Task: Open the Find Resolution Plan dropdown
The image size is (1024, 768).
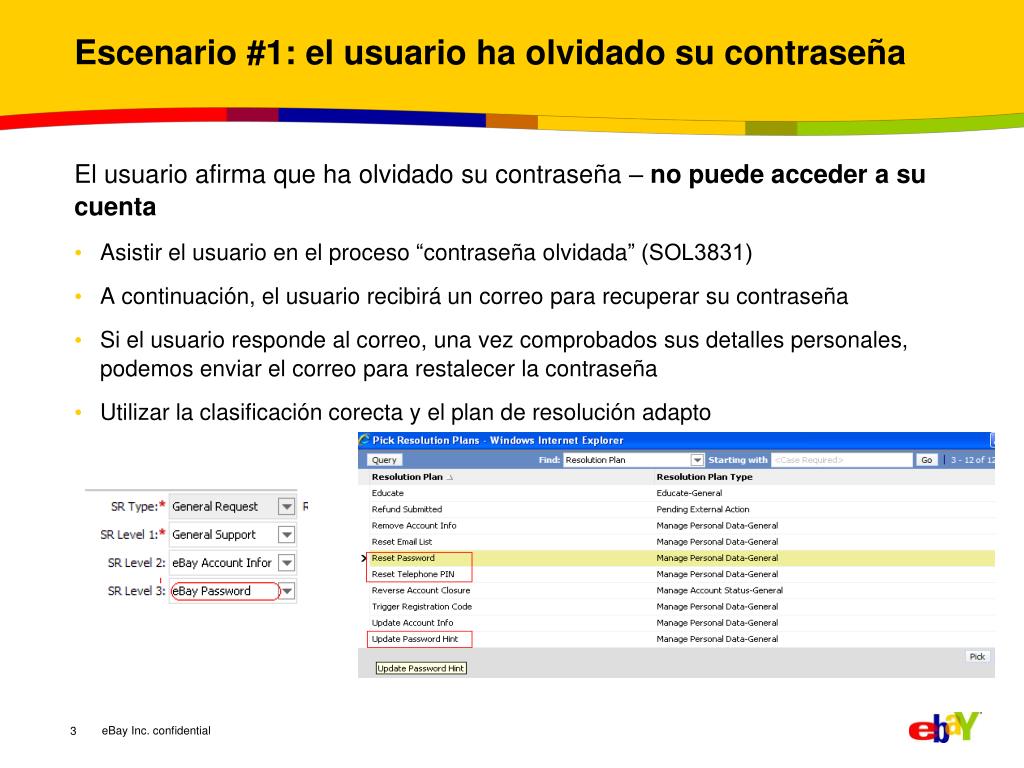Action: (697, 460)
